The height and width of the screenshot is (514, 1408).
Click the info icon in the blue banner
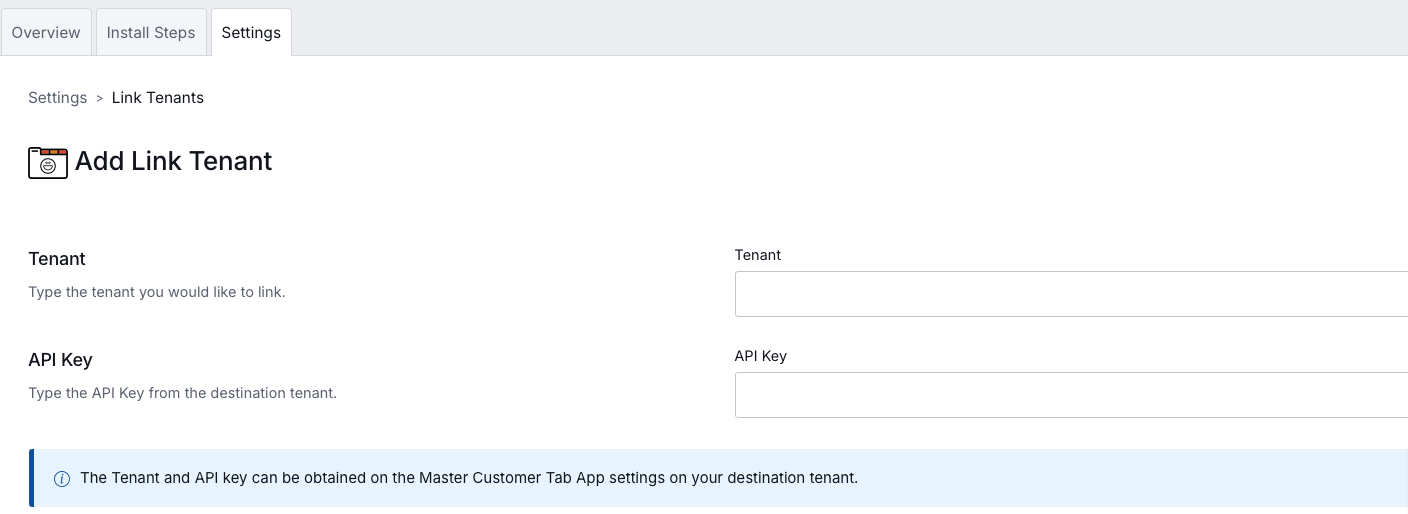(61, 478)
